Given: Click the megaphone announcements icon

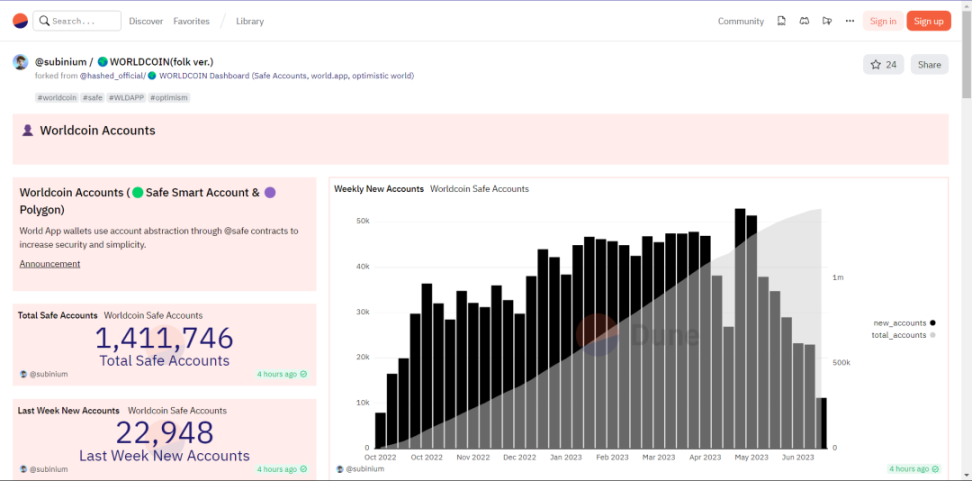Looking at the screenshot, I should coord(827,21).
